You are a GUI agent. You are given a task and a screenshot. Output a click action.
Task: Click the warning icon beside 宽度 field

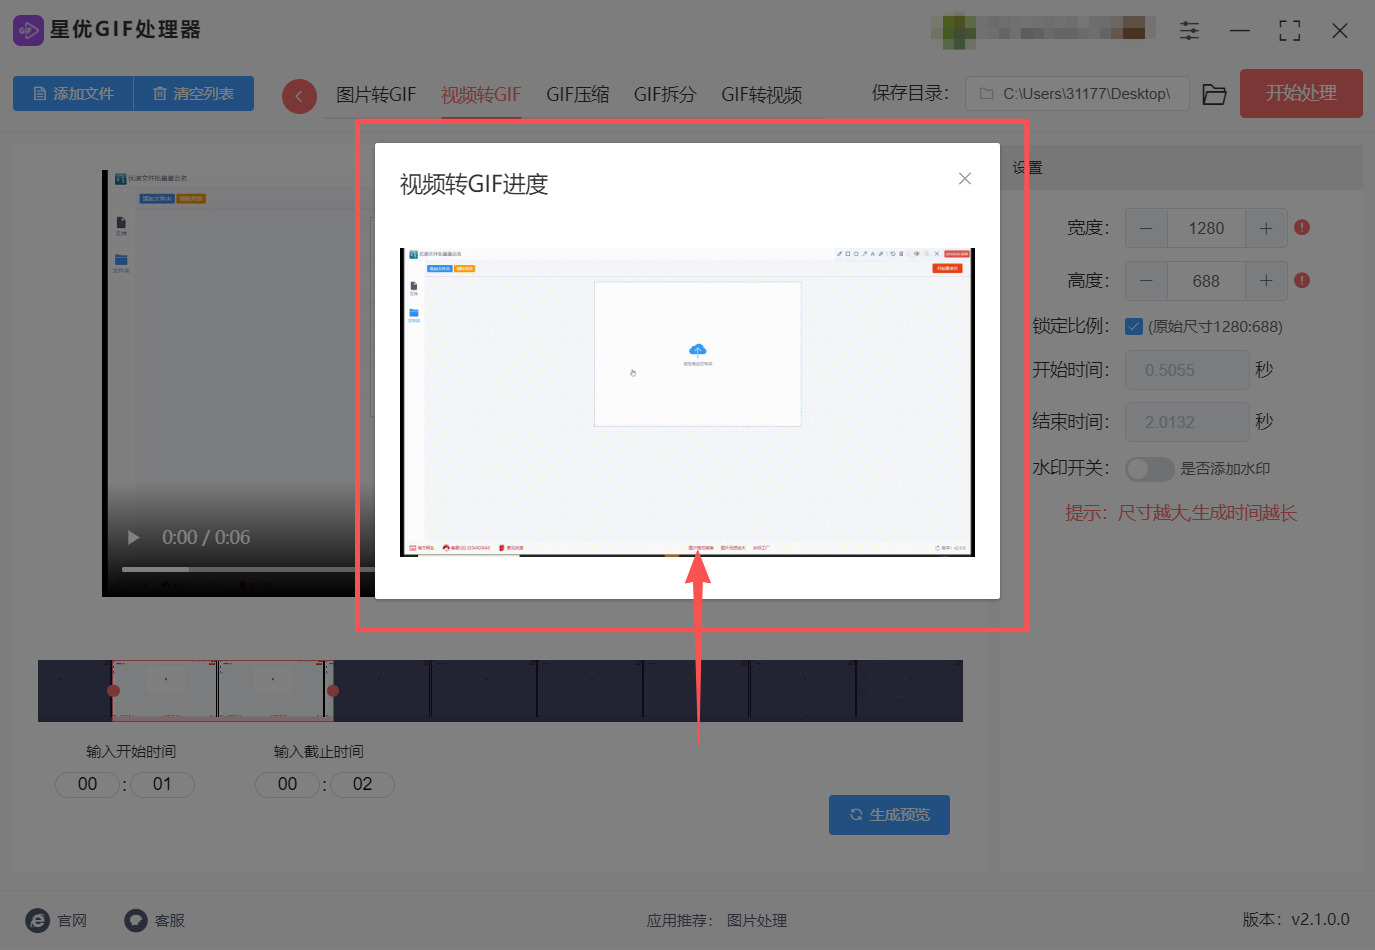pos(1301,228)
